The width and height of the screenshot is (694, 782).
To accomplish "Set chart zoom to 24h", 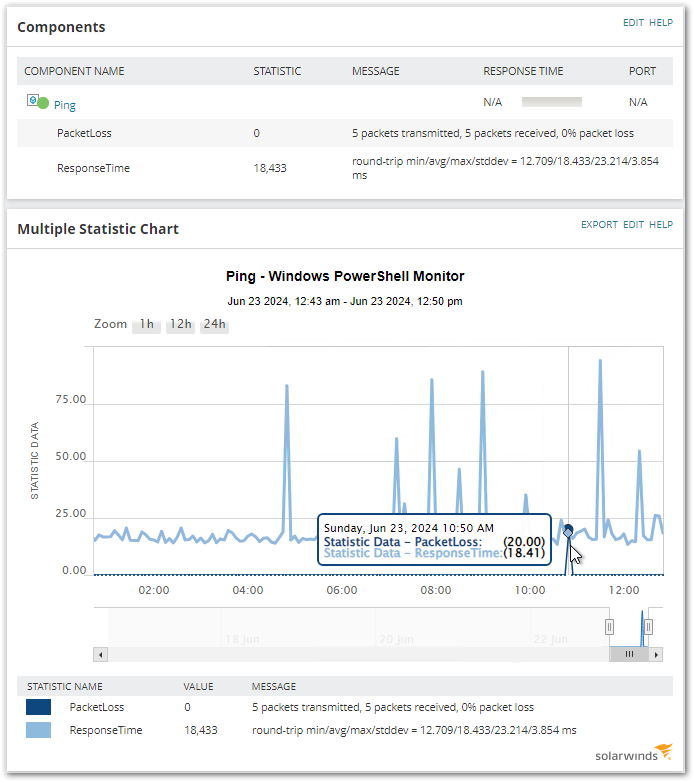I will coord(214,325).
